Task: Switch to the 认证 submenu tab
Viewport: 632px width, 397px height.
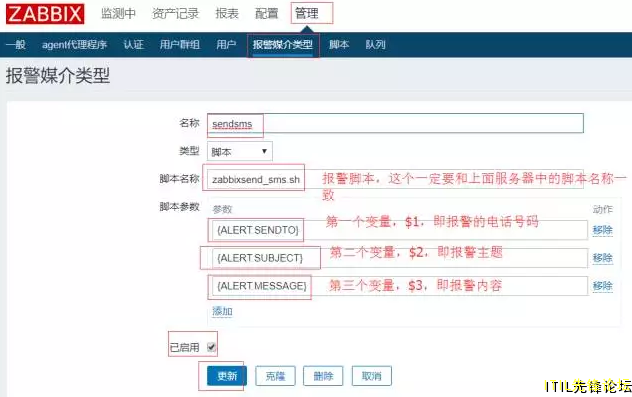Action: 133,44
